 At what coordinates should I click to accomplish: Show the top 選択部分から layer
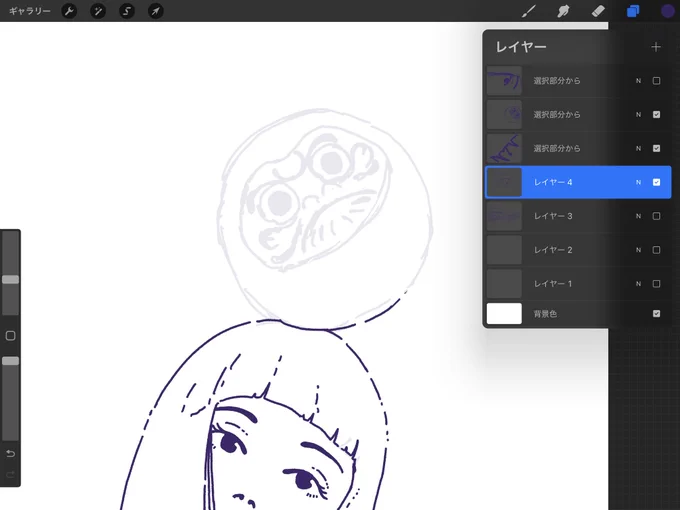point(656,81)
